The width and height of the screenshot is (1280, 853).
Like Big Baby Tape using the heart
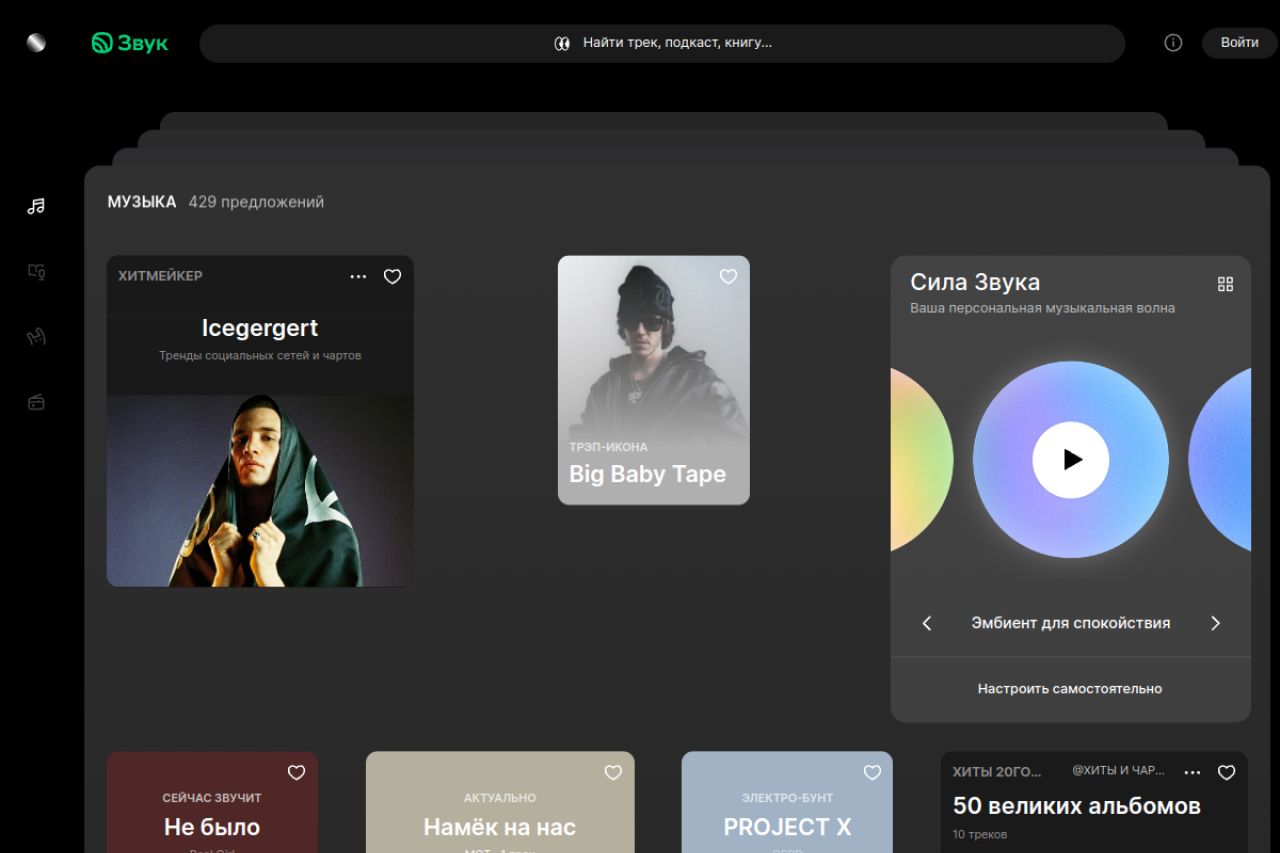(728, 276)
